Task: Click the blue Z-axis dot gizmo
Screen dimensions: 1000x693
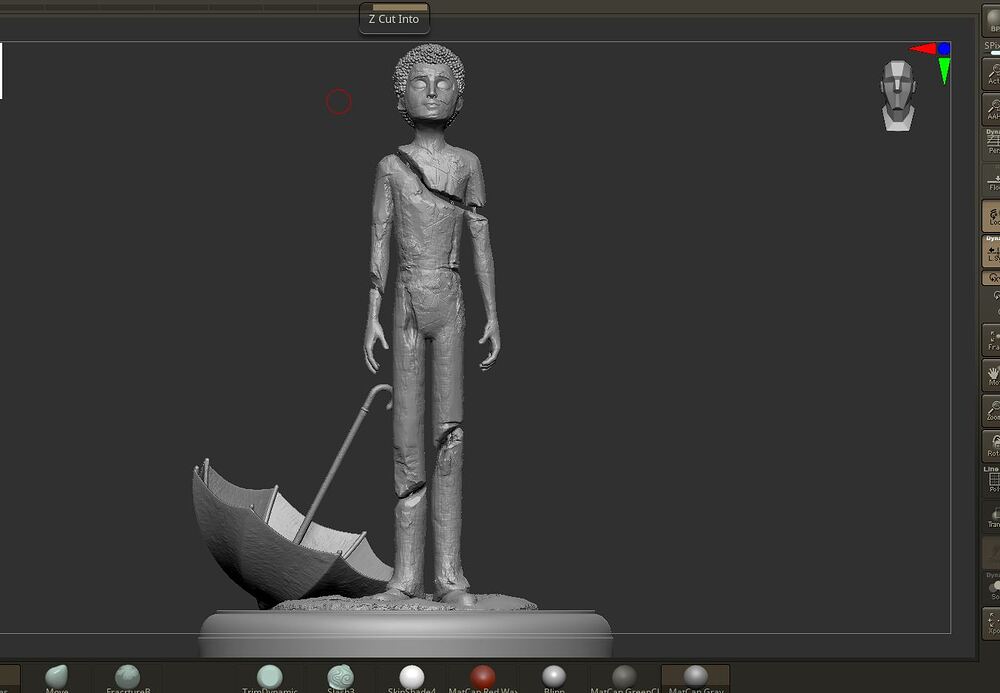Action: [944, 48]
